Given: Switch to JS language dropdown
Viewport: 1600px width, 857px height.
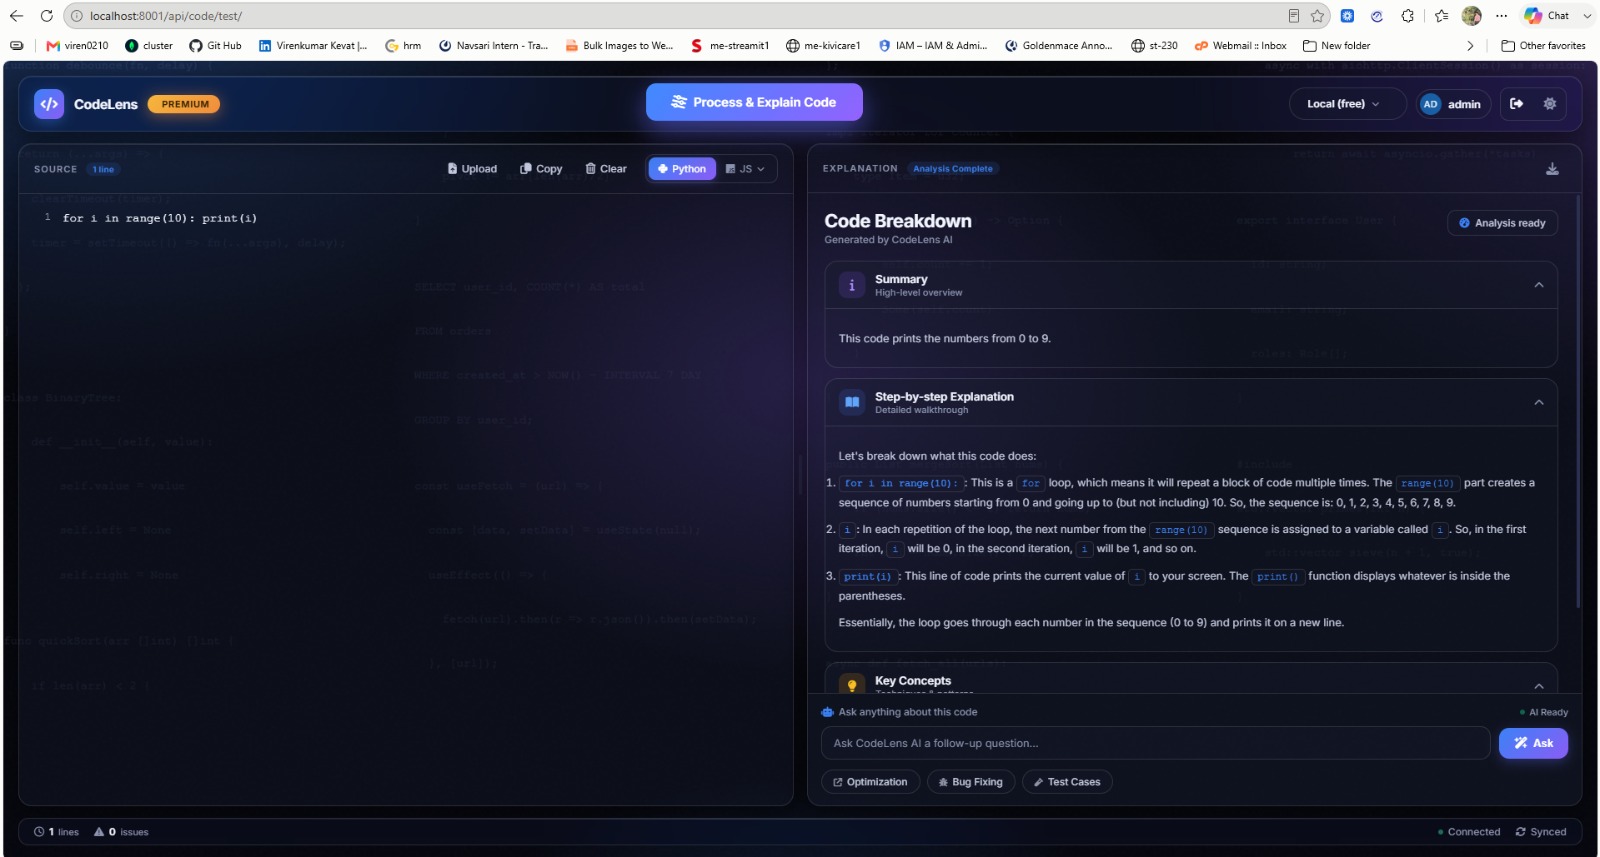Looking at the screenshot, I should (x=745, y=169).
